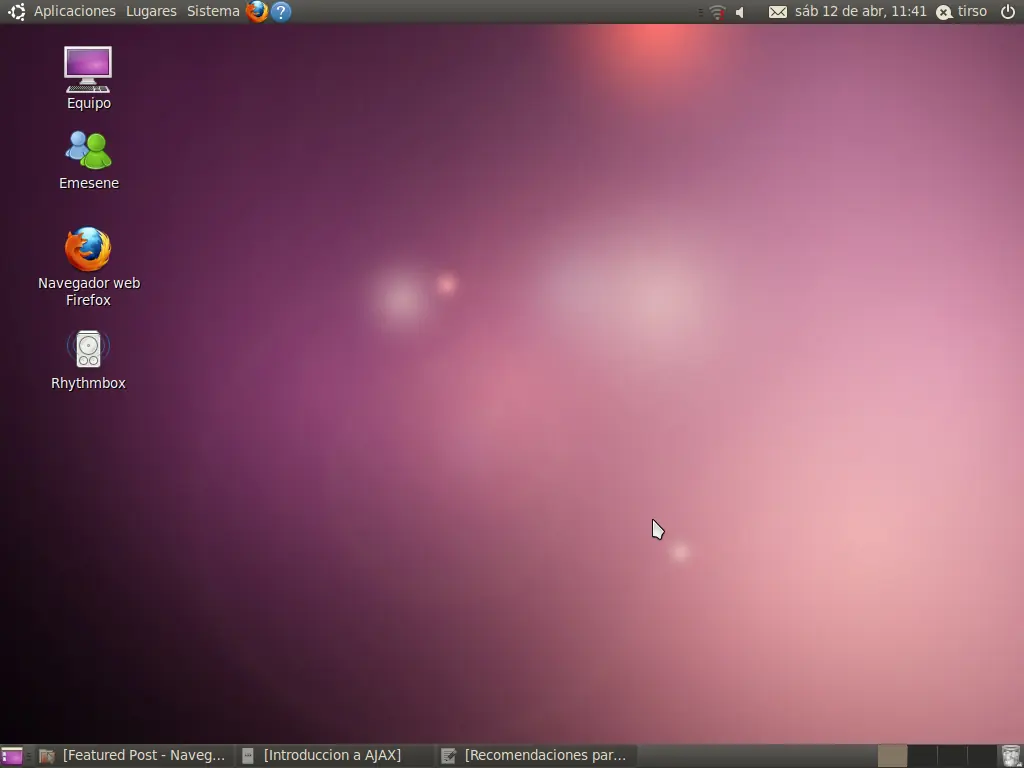Click the show desktop button in bottom panel
Screen dimensions: 1024x768
pyautogui.click(x=12, y=756)
